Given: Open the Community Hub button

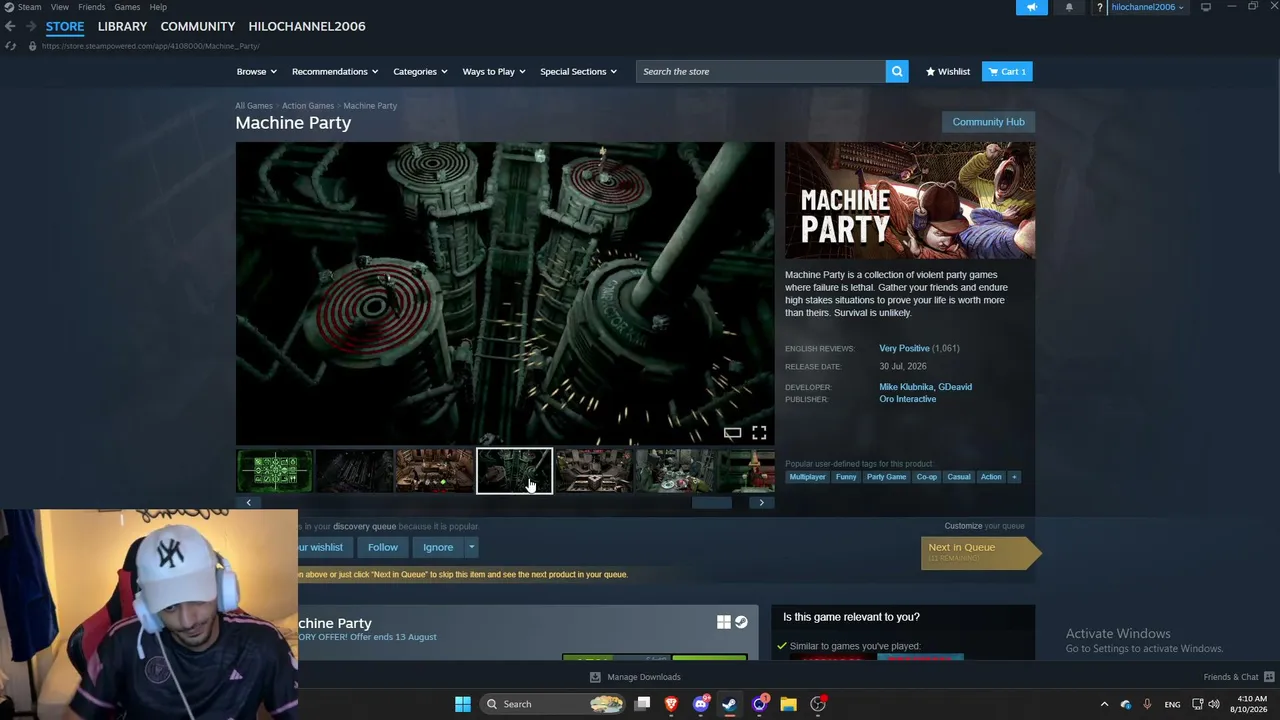Looking at the screenshot, I should 988,122.
